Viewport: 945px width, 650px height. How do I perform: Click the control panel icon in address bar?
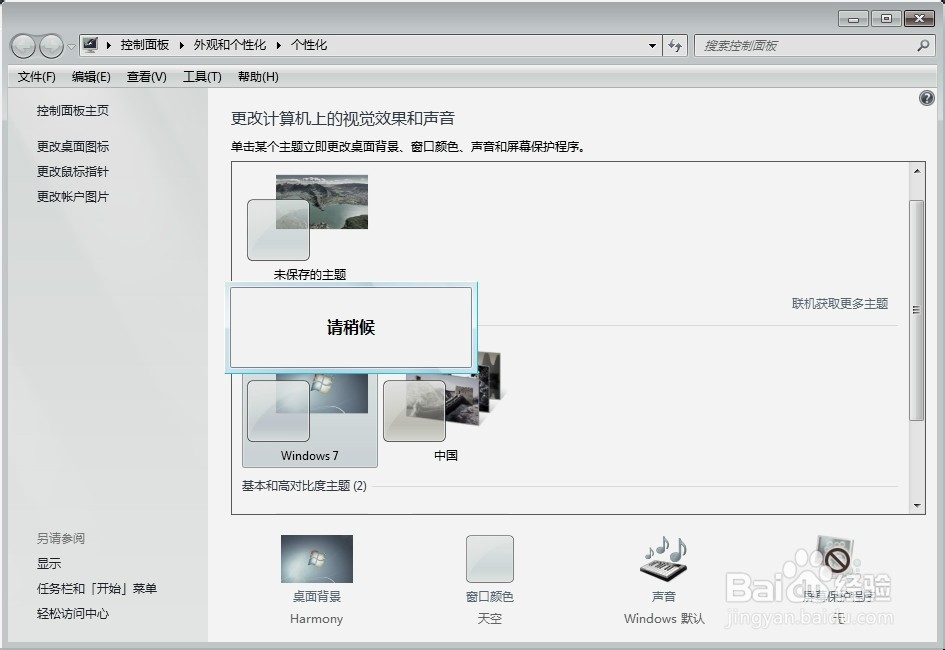coord(90,44)
